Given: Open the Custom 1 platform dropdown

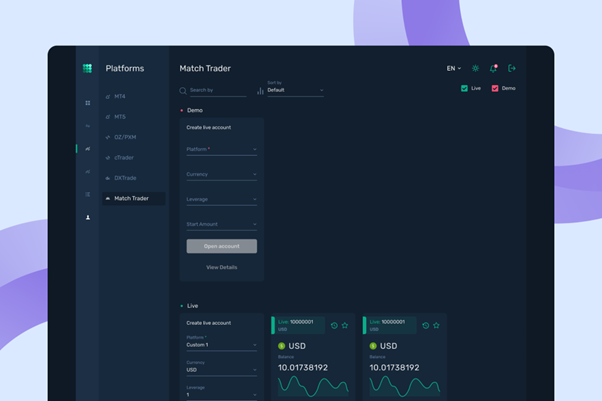Looking at the screenshot, I should pyautogui.click(x=222, y=345).
